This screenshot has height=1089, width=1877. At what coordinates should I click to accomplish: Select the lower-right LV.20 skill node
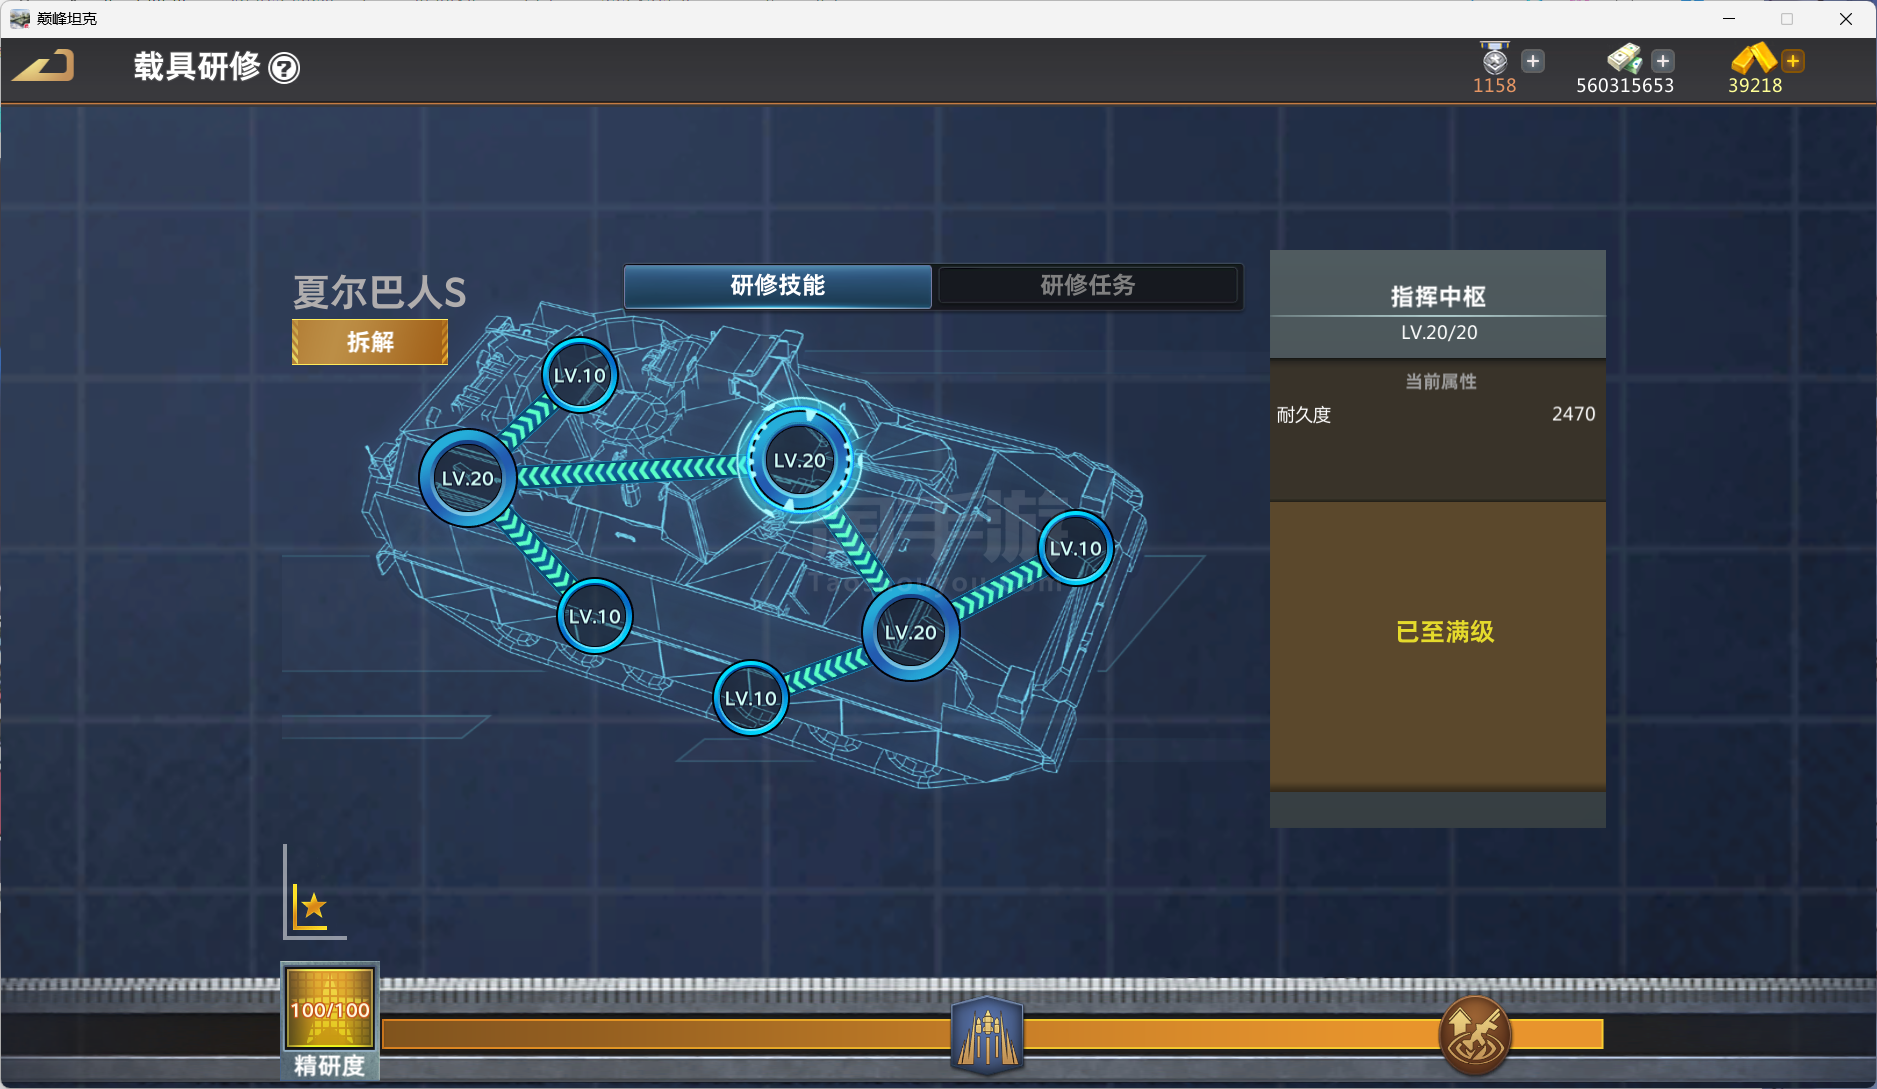click(910, 633)
